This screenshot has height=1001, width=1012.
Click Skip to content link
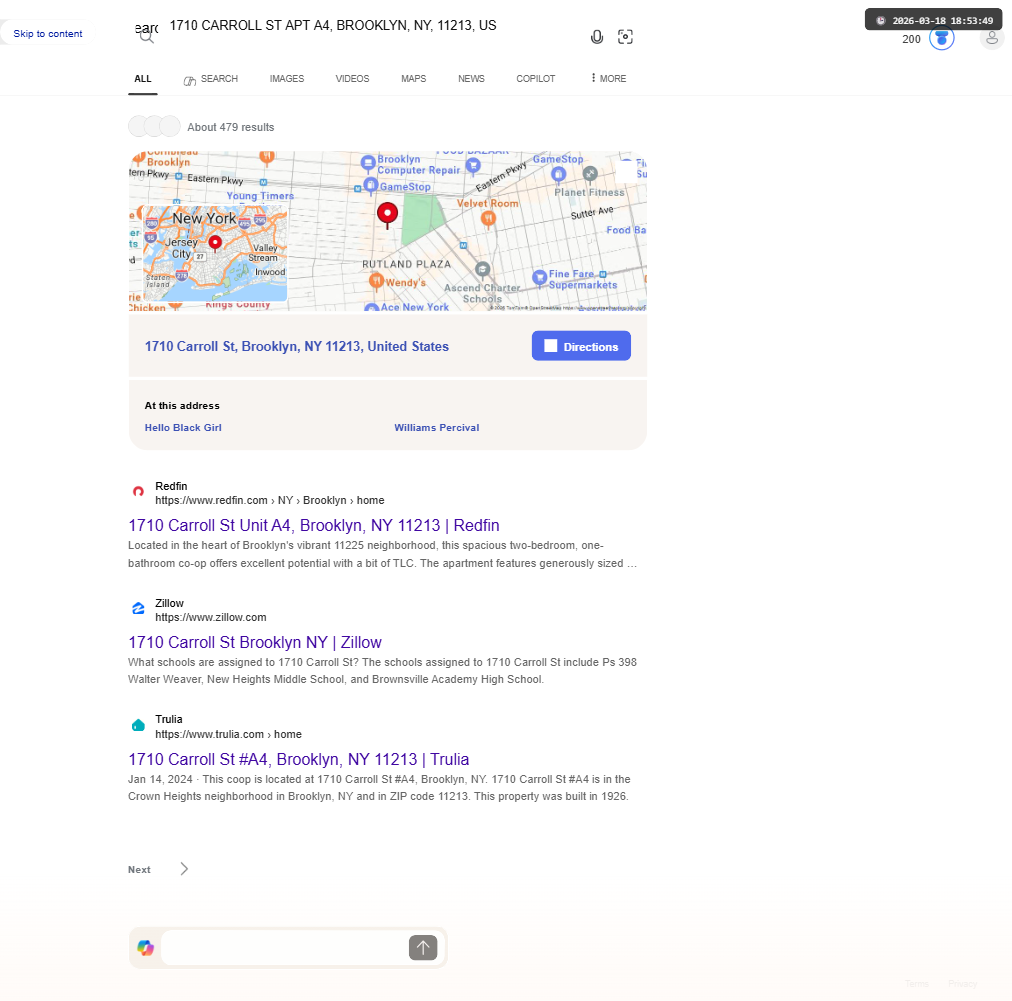(x=48, y=34)
